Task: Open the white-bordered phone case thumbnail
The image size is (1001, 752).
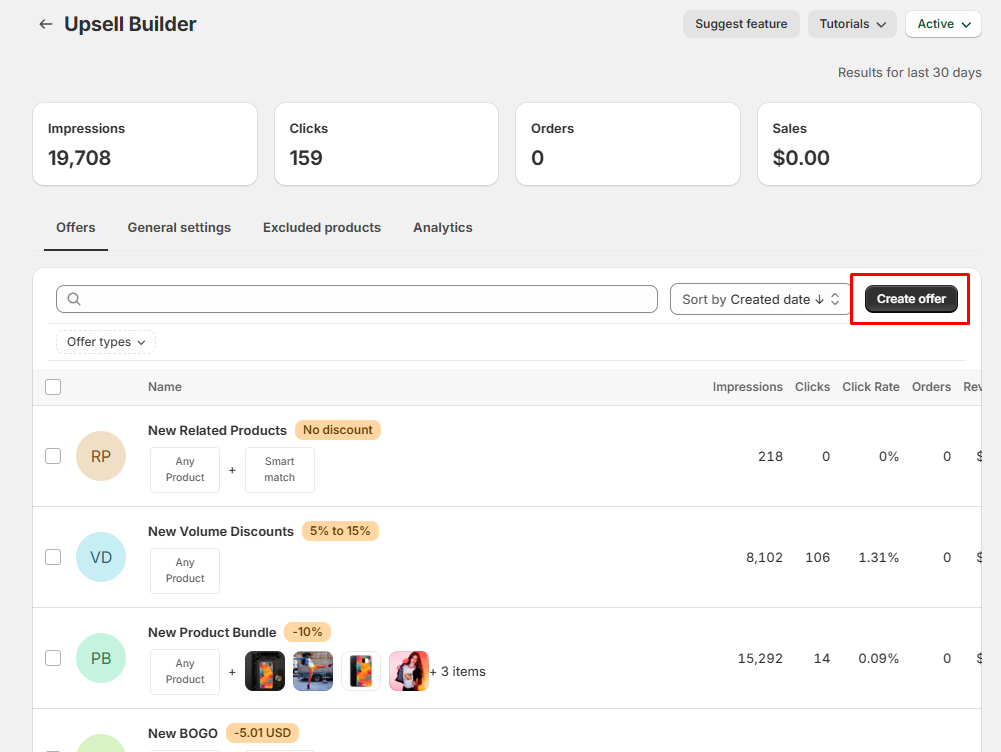Action: [361, 671]
